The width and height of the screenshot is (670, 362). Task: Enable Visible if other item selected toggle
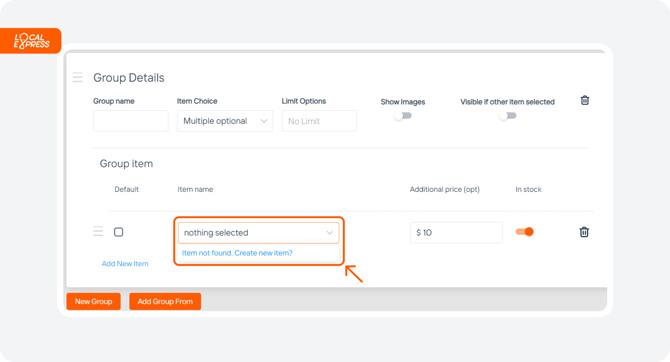508,116
